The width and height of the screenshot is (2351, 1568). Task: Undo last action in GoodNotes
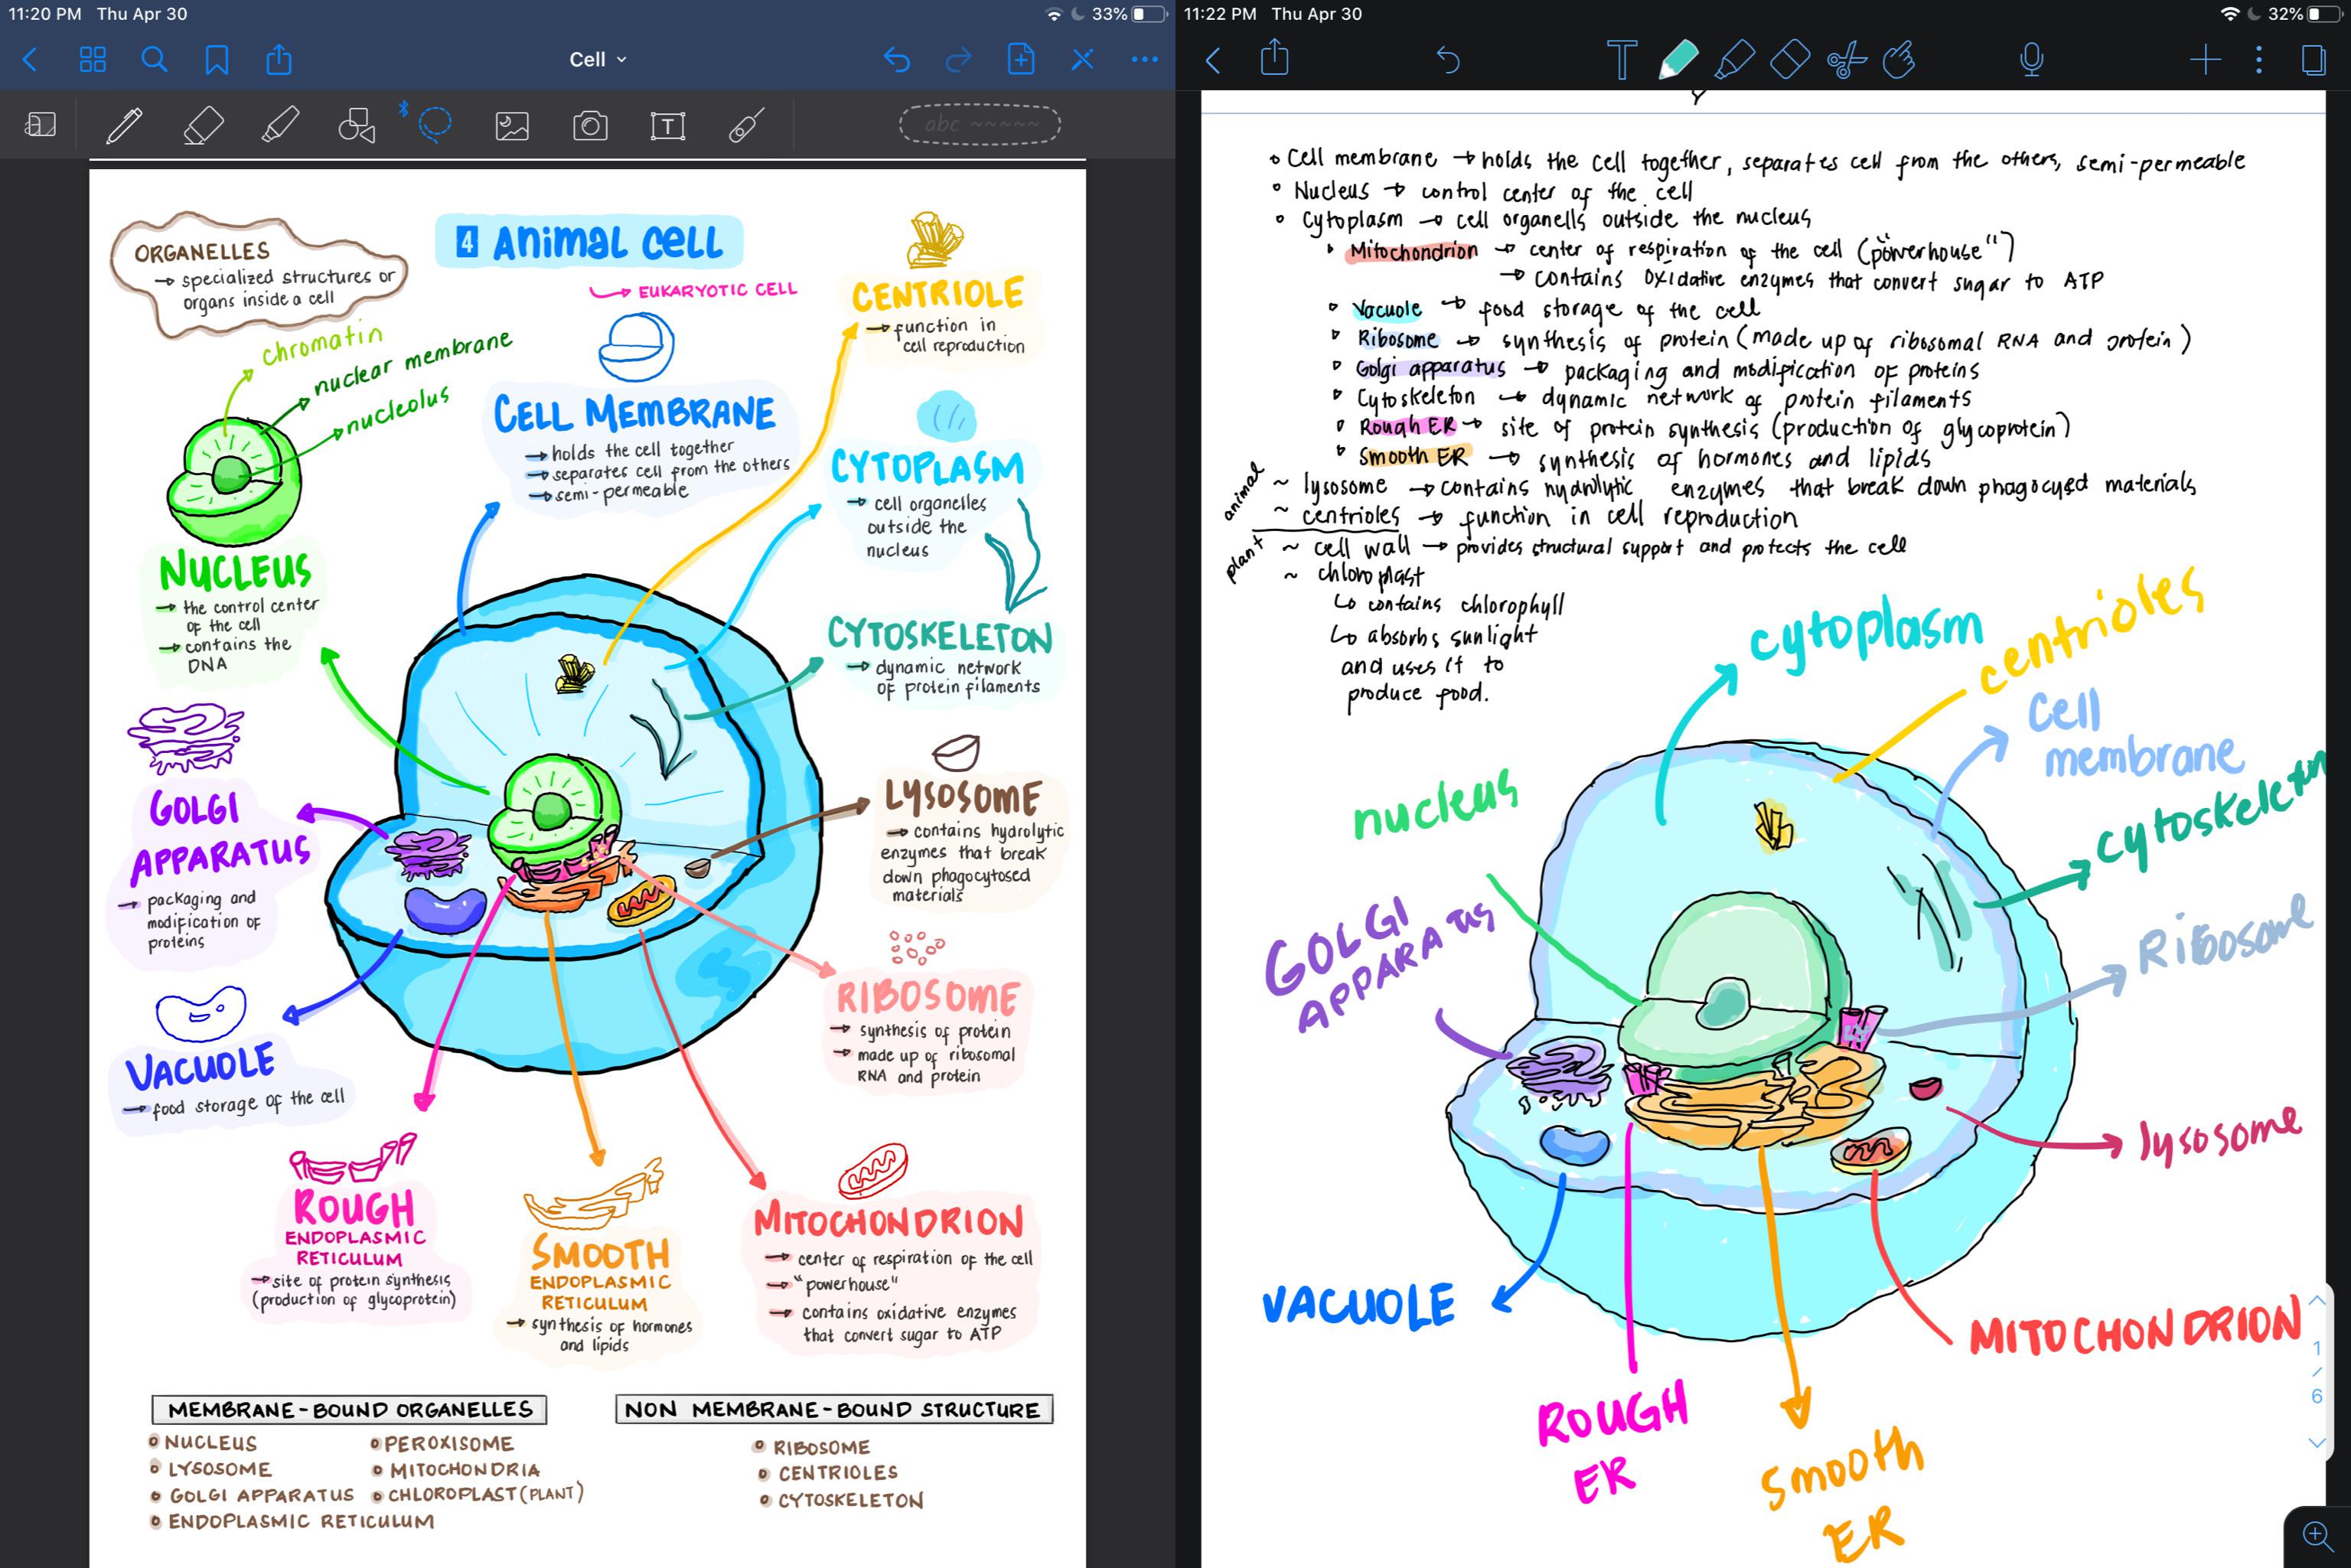tap(897, 60)
